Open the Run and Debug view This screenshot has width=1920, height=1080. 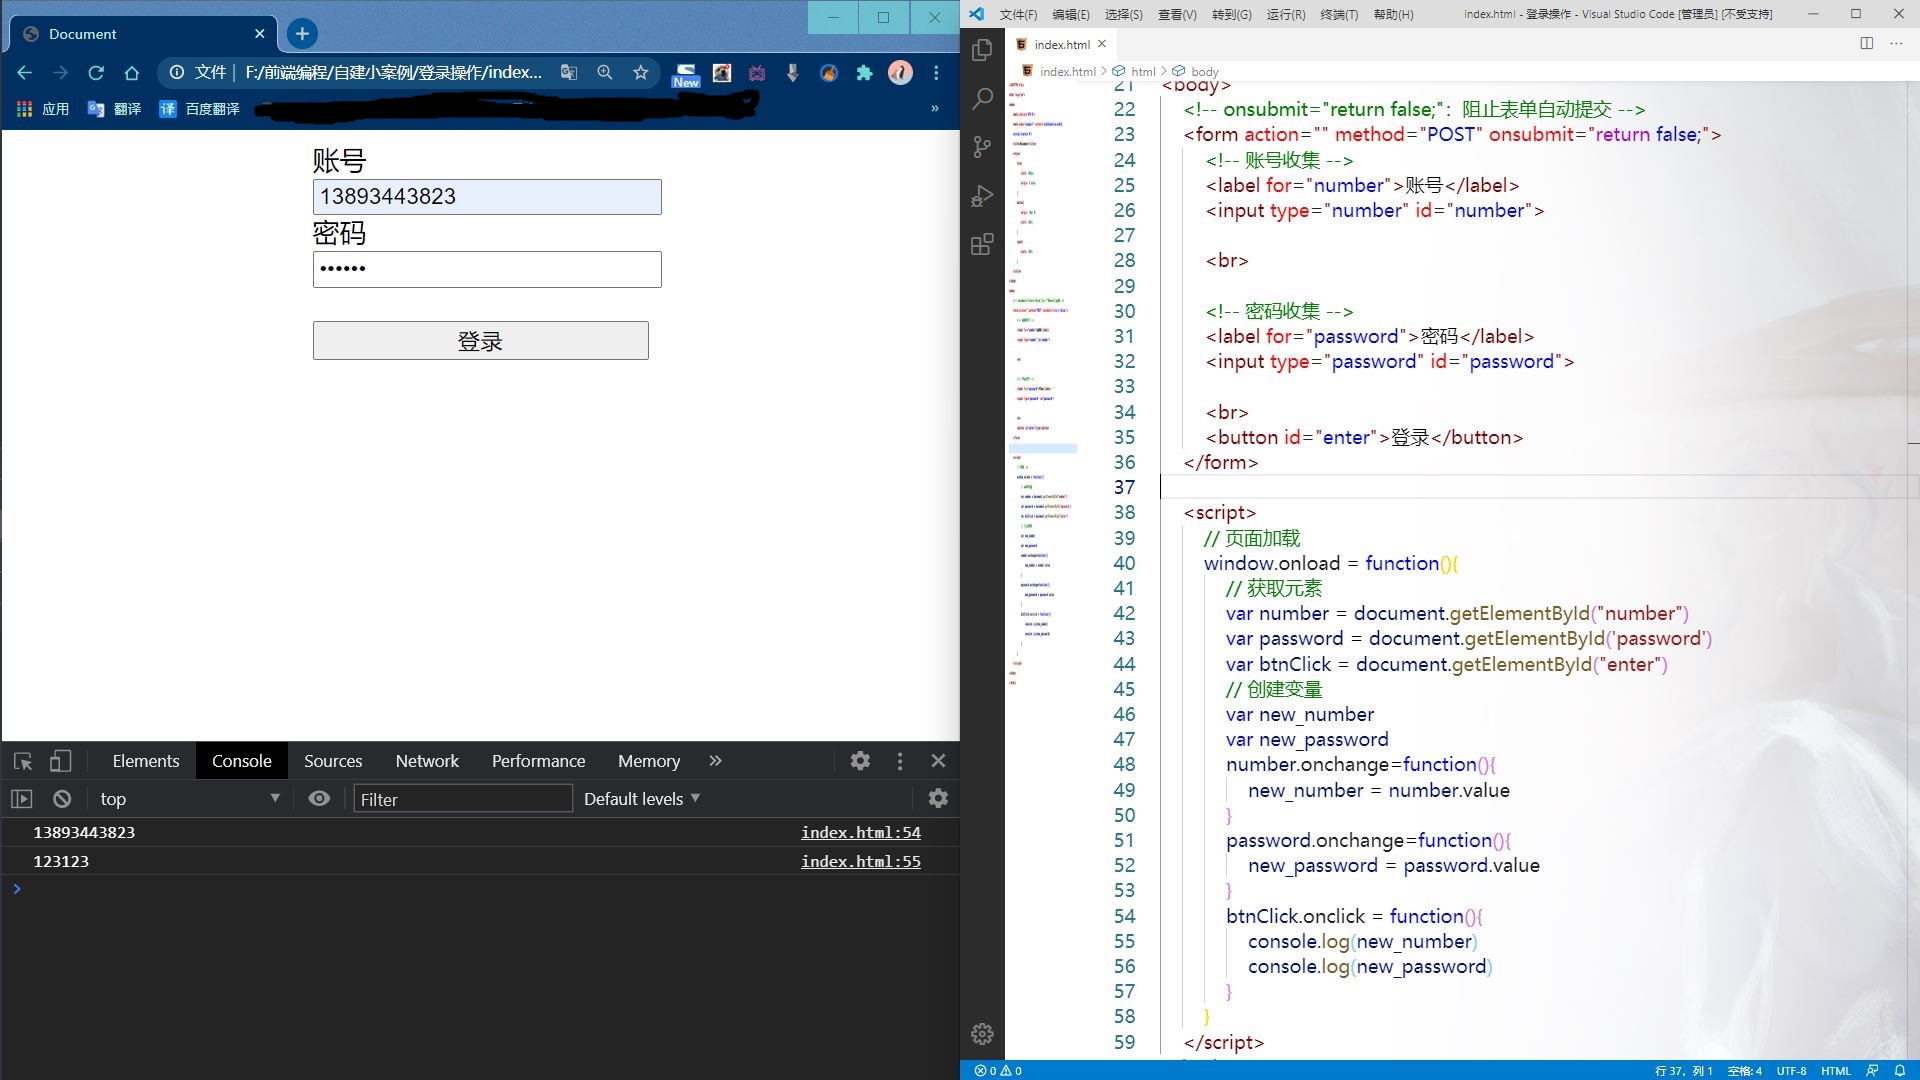pos(982,196)
